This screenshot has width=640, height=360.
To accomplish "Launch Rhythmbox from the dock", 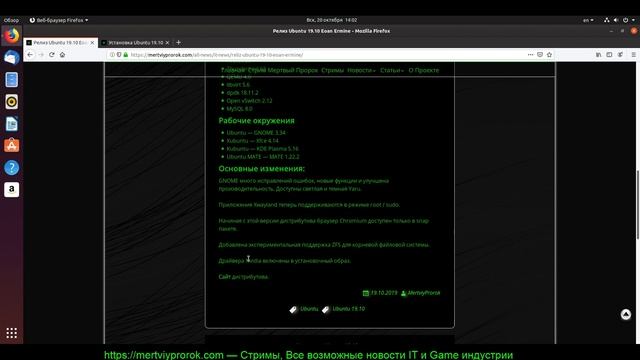I will click(11, 102).
